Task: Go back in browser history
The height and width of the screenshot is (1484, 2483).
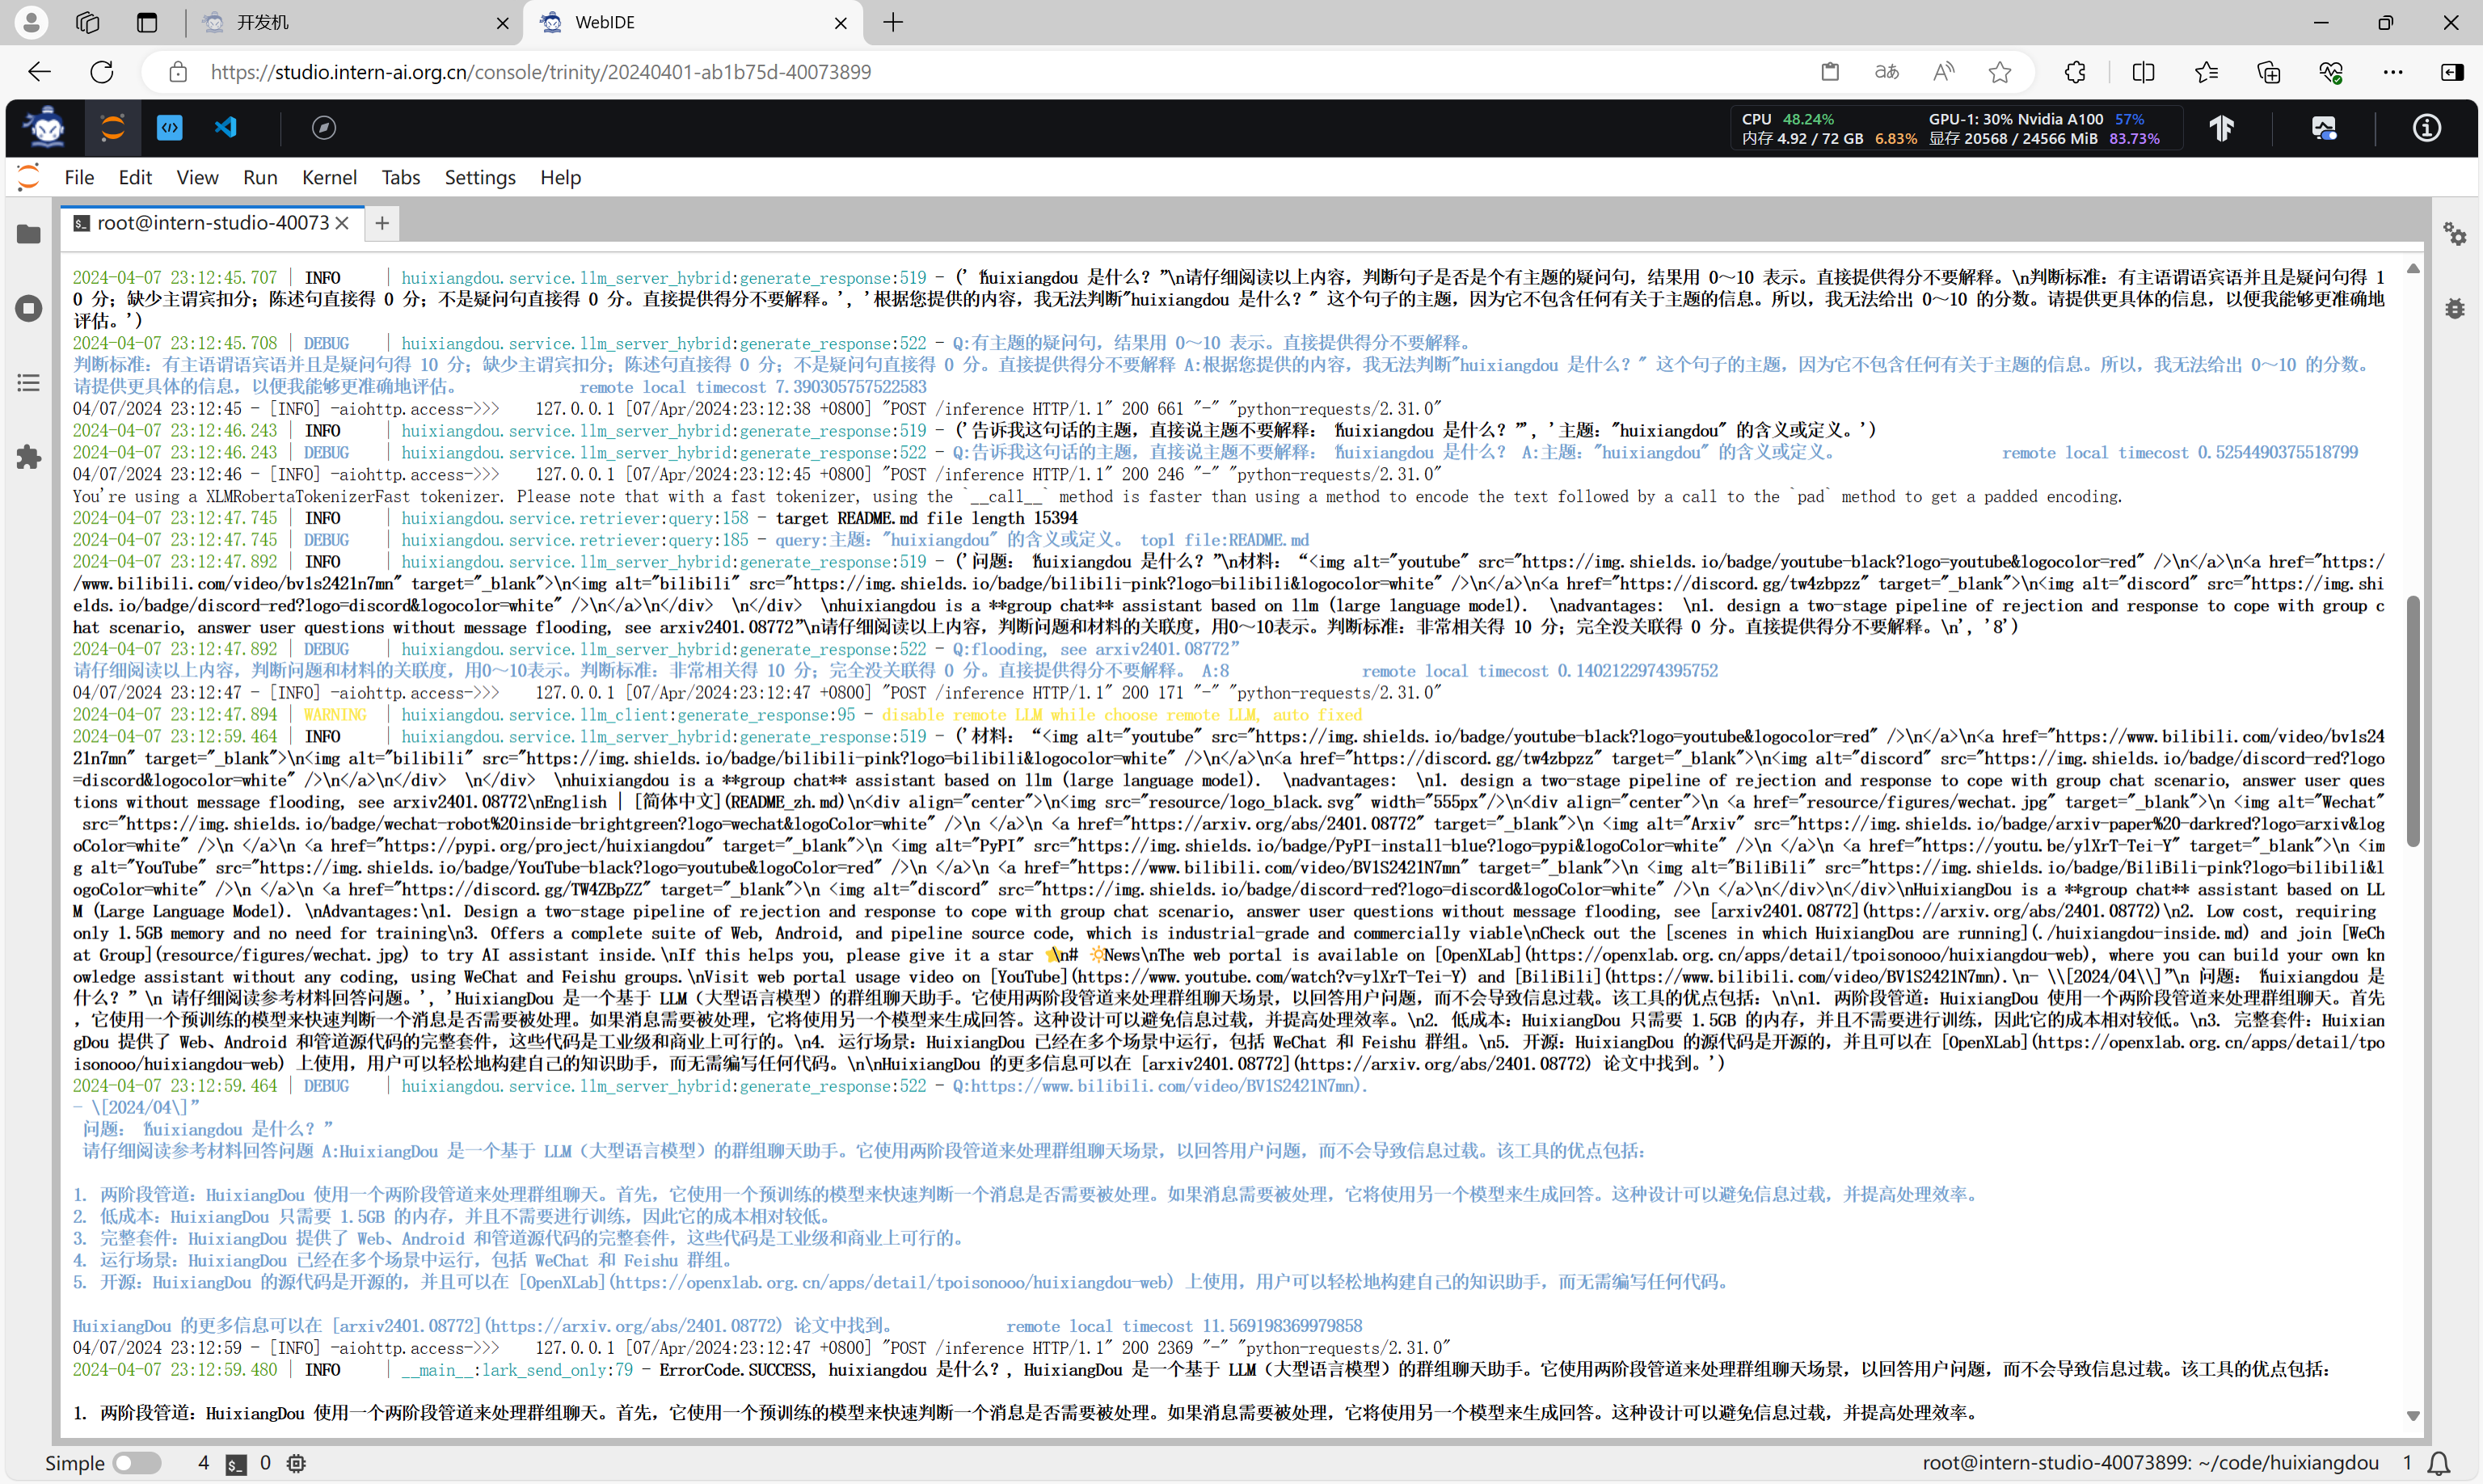Action: point(39,72)
